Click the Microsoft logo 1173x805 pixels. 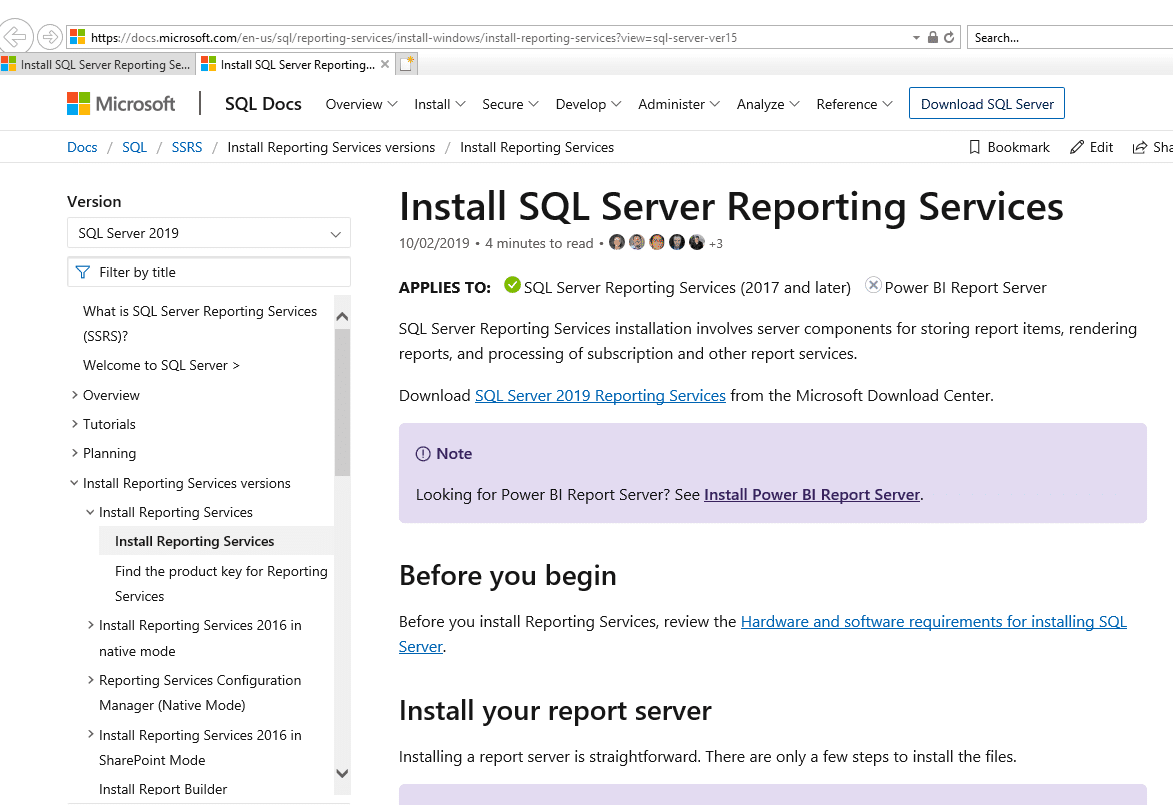click(x=121, y=104)
